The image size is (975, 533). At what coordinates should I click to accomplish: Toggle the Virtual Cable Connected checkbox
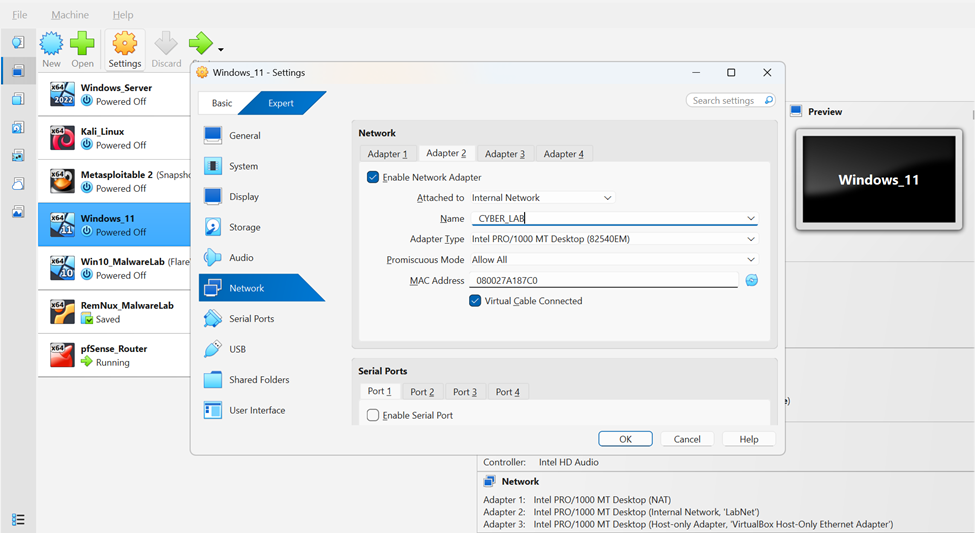475,301
